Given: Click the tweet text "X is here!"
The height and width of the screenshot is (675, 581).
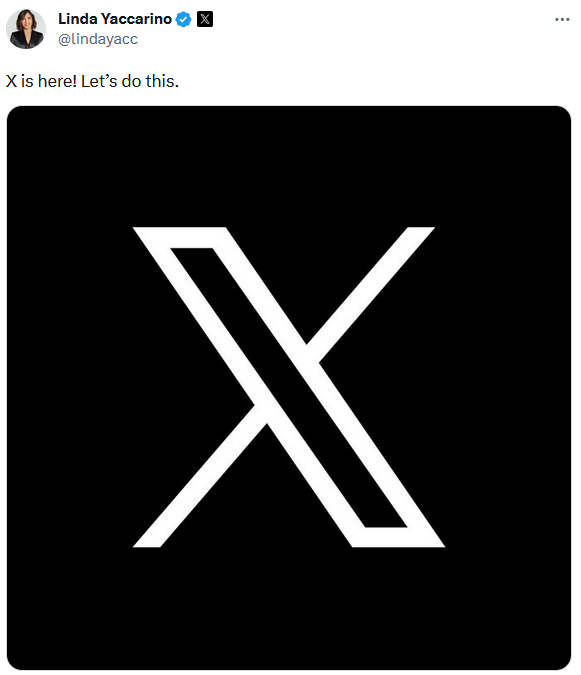Looking at the screenshot, I should pyautogui.click(x=41, y=81).
